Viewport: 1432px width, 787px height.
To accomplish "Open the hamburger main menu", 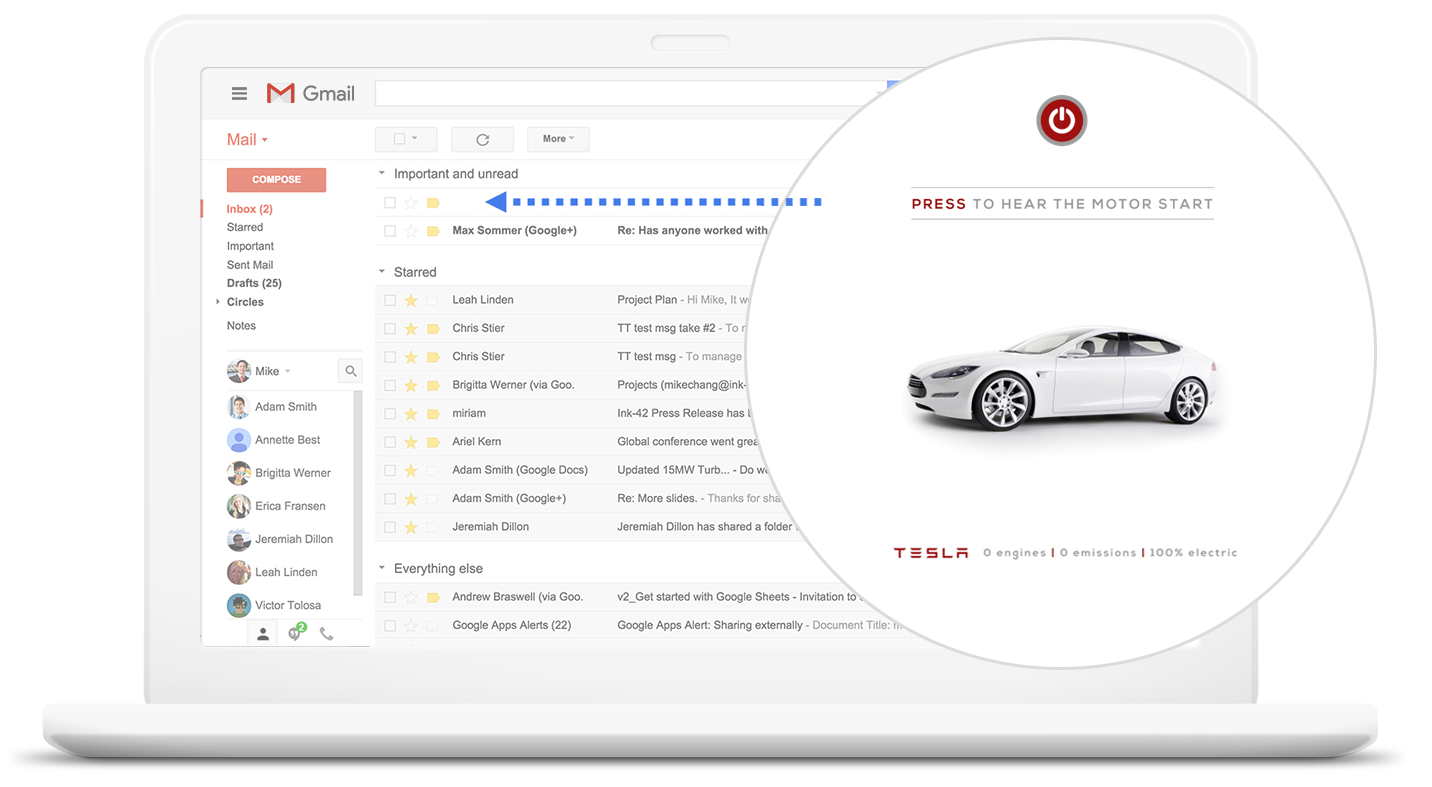I will (x=239, y=94).
